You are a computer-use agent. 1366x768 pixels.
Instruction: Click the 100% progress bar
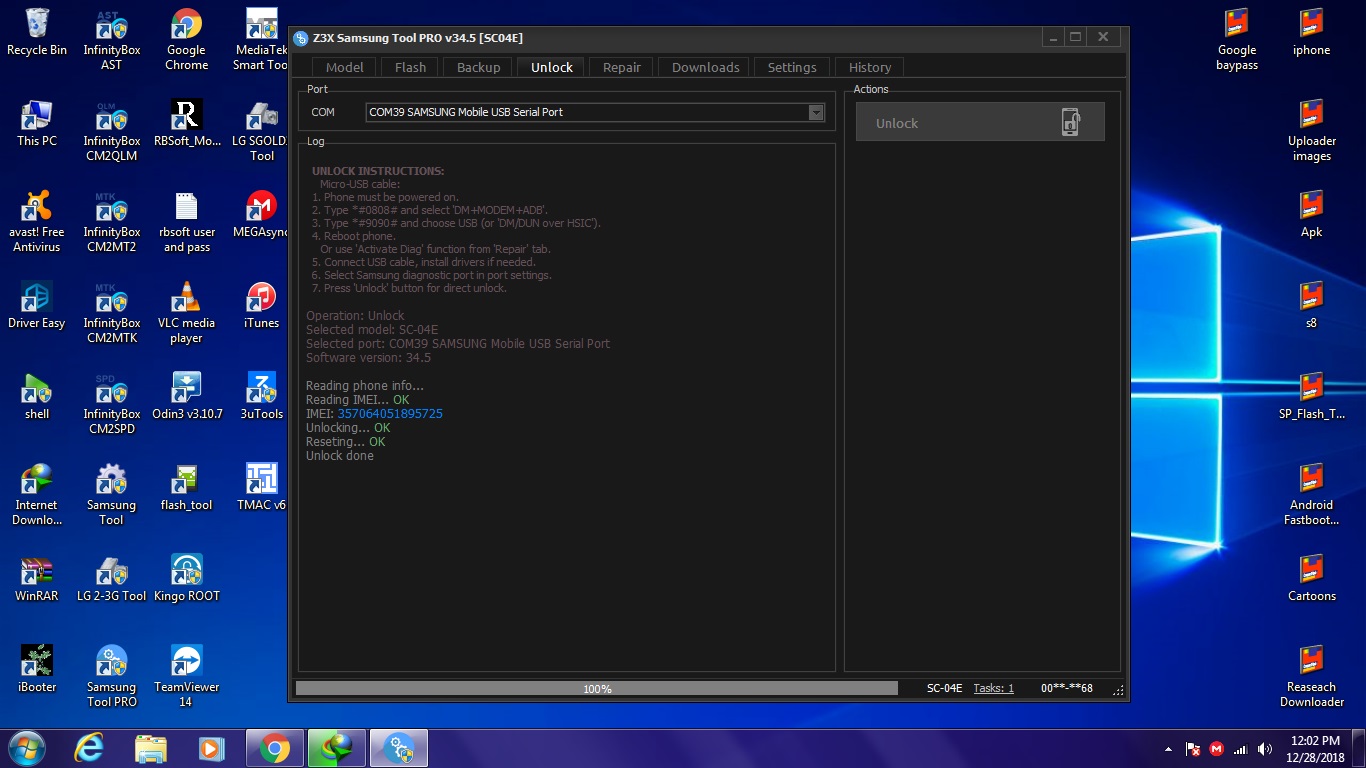click(x=597, y=688)
